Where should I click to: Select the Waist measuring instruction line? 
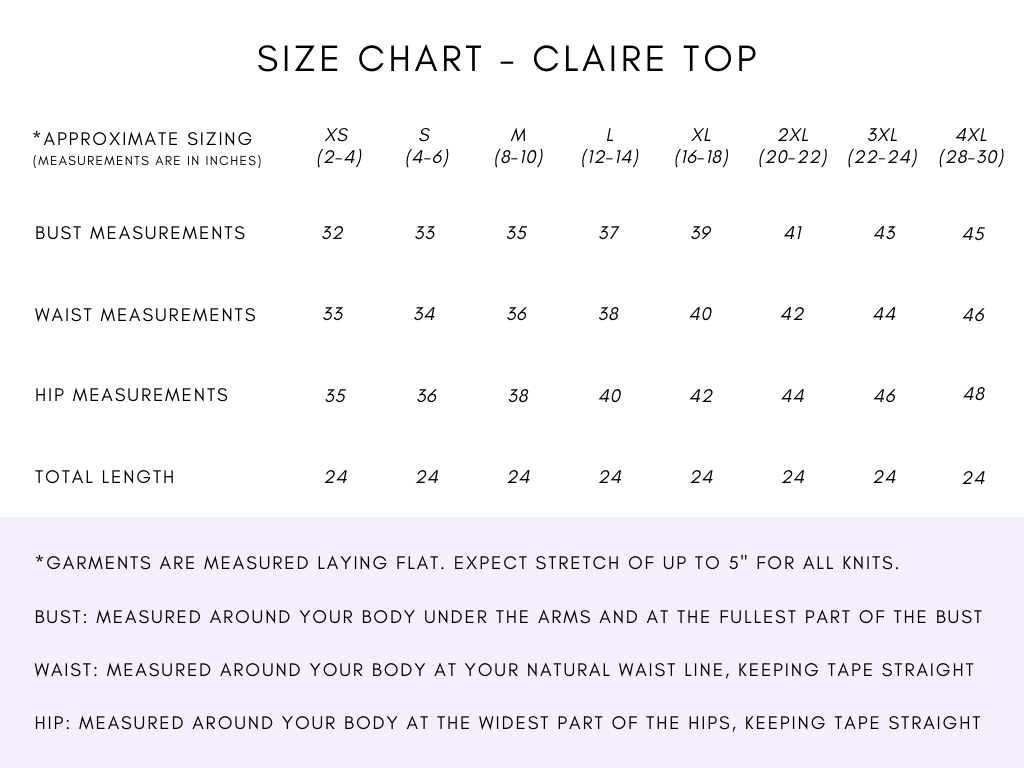pos(504,670)
